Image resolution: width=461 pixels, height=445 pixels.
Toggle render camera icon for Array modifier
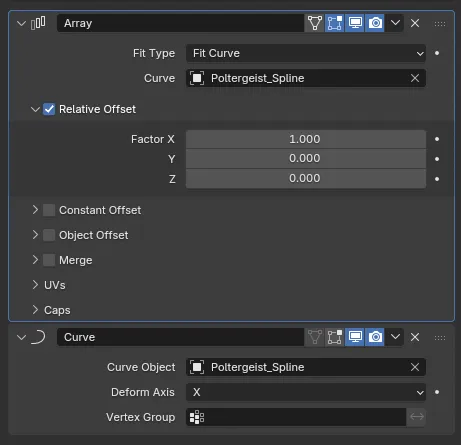point(375,23)
